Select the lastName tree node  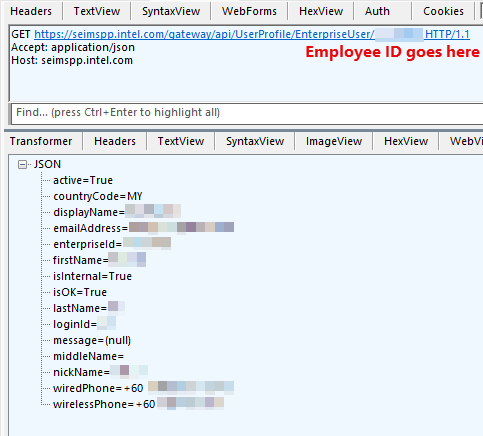[89, 308]
